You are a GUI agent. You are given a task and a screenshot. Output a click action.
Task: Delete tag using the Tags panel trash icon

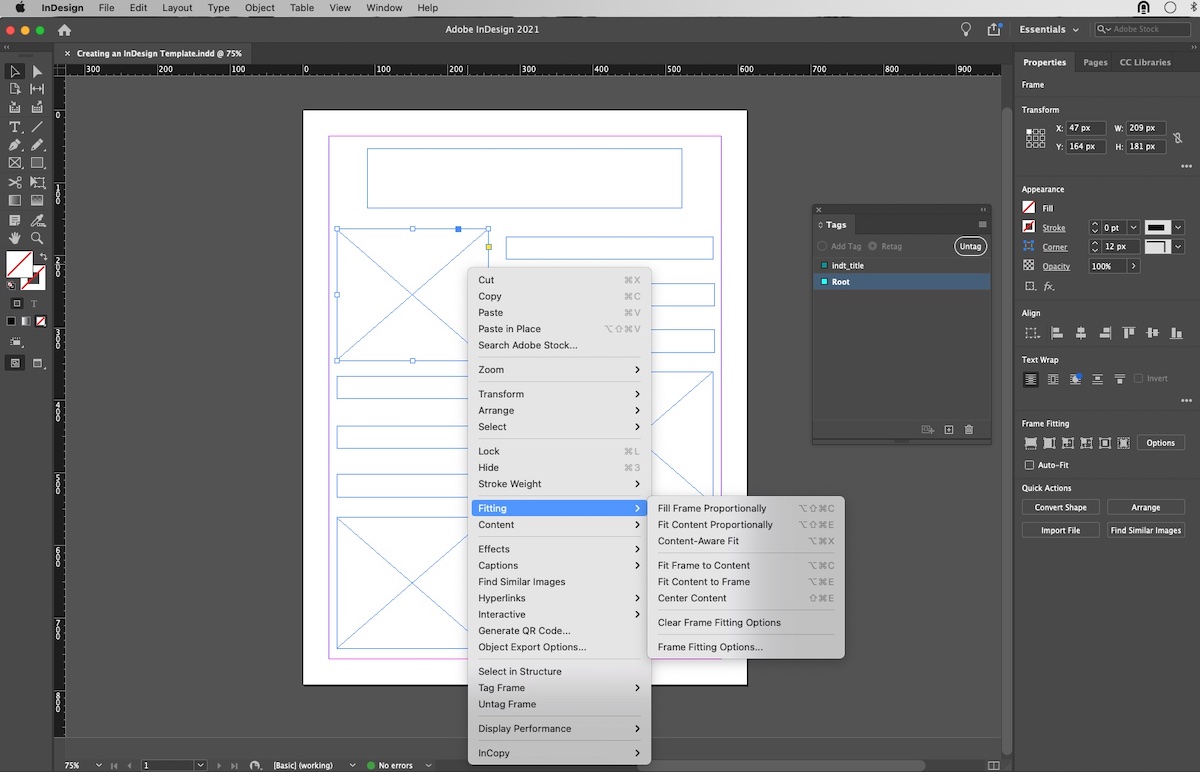pos(968,430)
